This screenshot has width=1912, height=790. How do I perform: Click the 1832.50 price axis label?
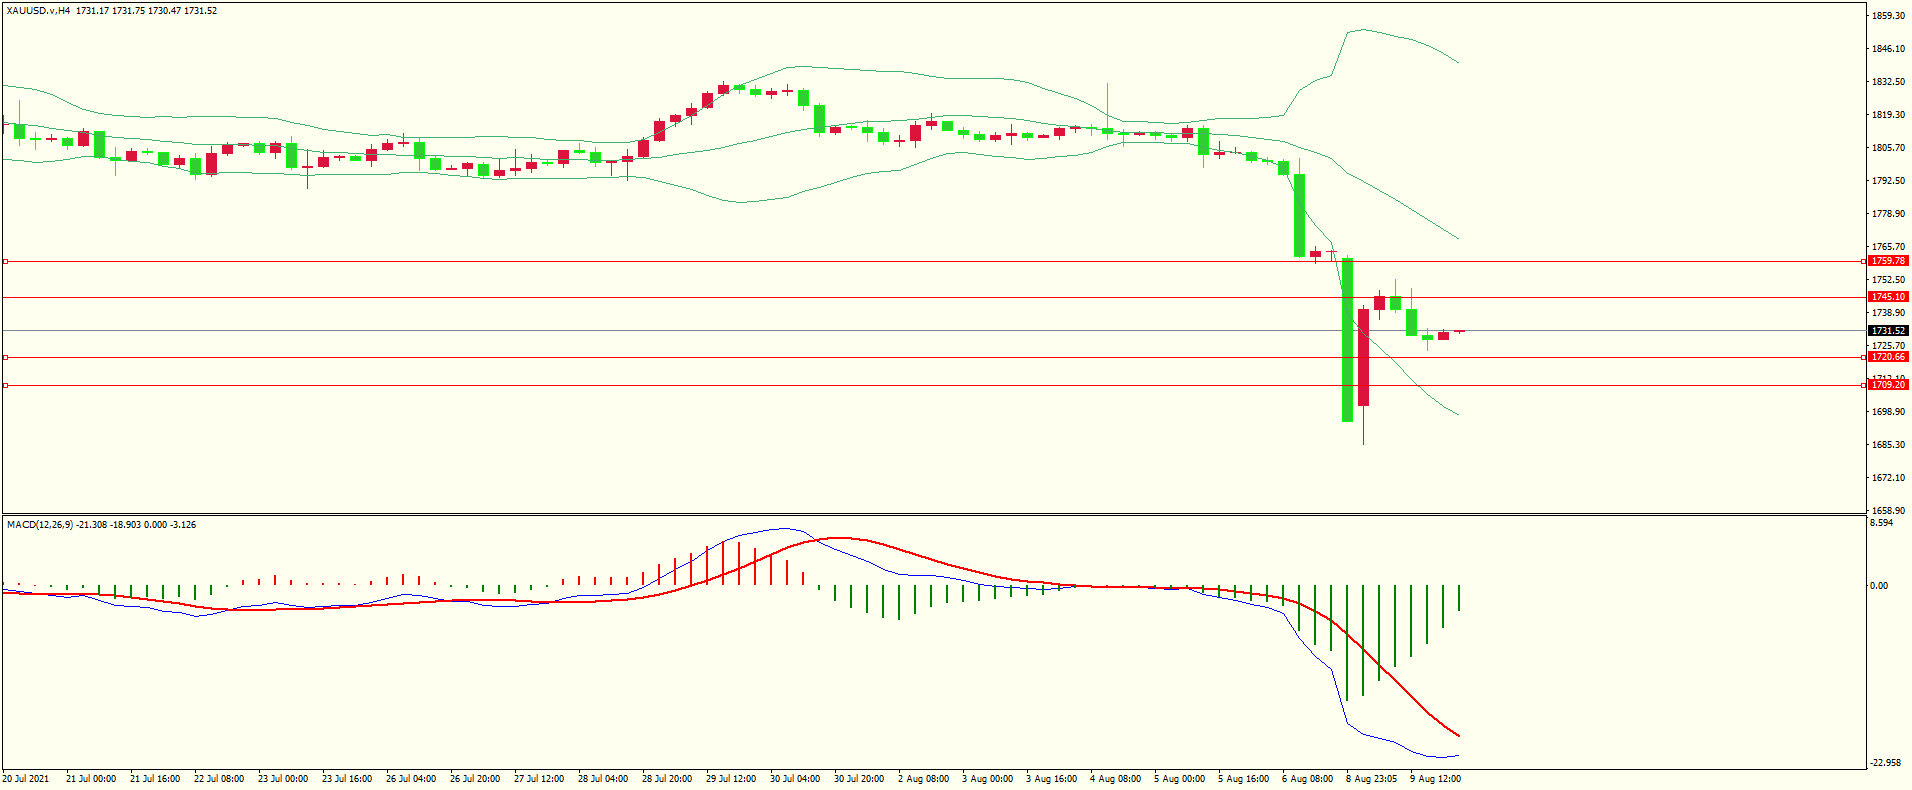(x=1888, y=82)
